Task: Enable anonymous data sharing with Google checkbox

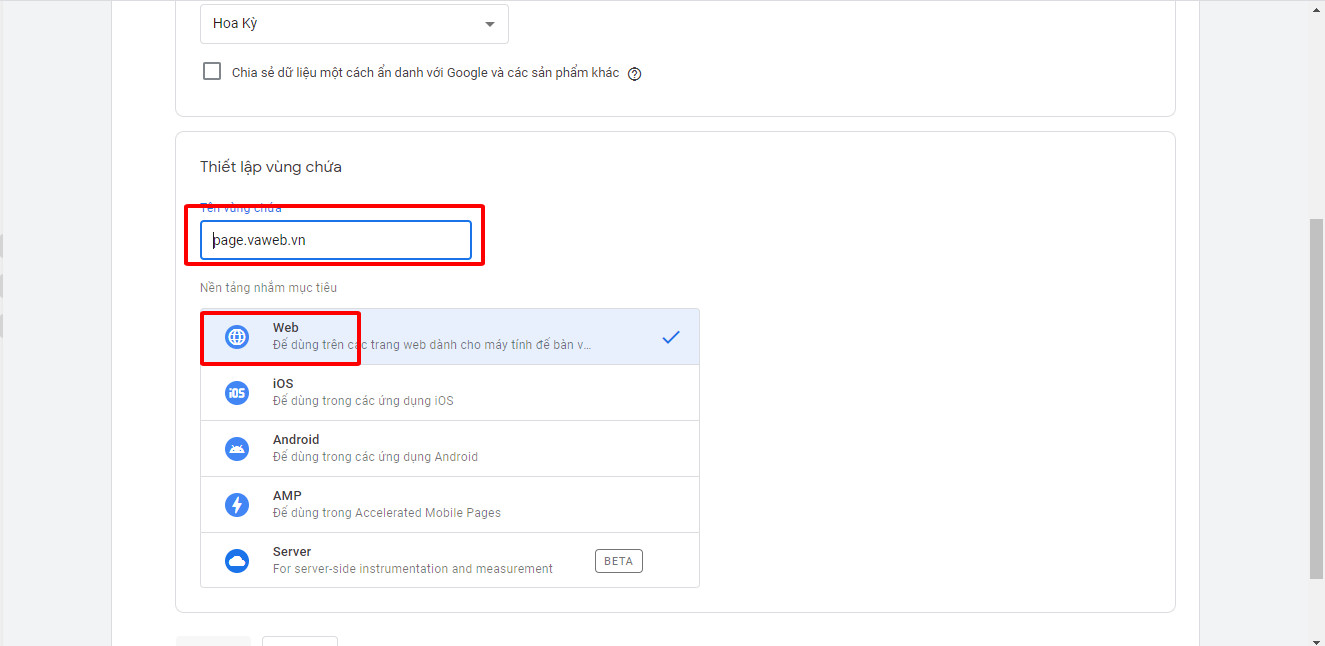Action: tap(212, 72)
